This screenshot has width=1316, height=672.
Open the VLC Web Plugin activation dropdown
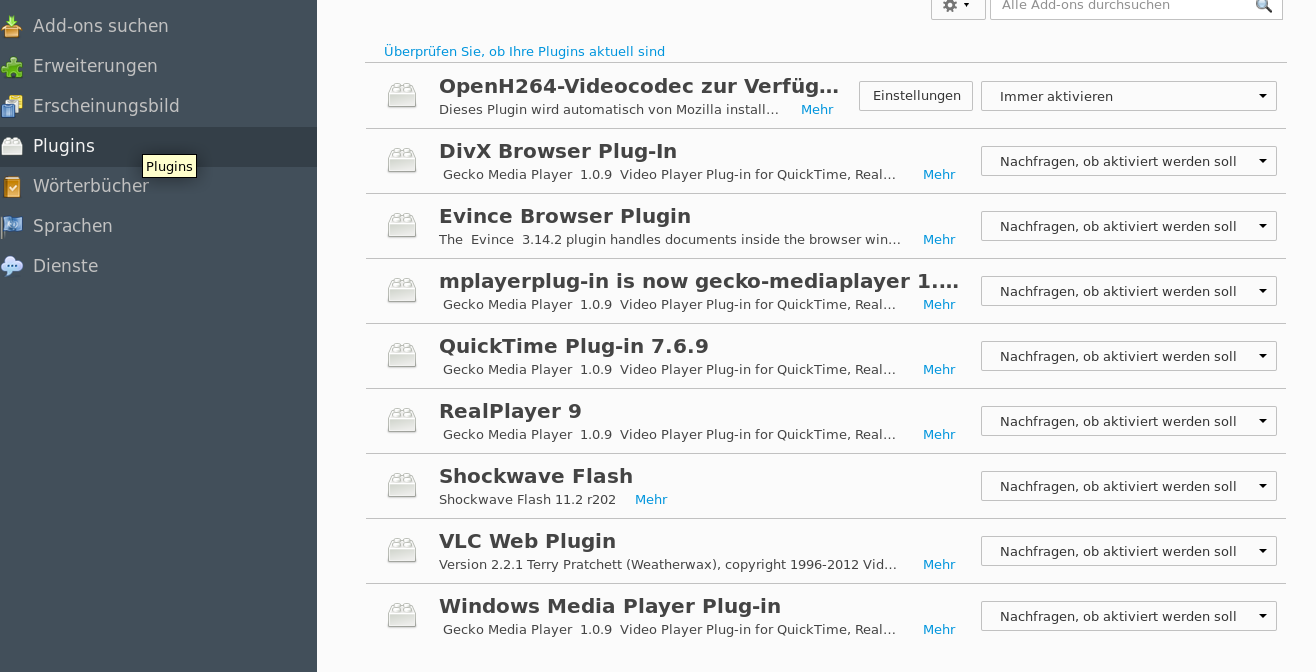tap(1128, 551)
